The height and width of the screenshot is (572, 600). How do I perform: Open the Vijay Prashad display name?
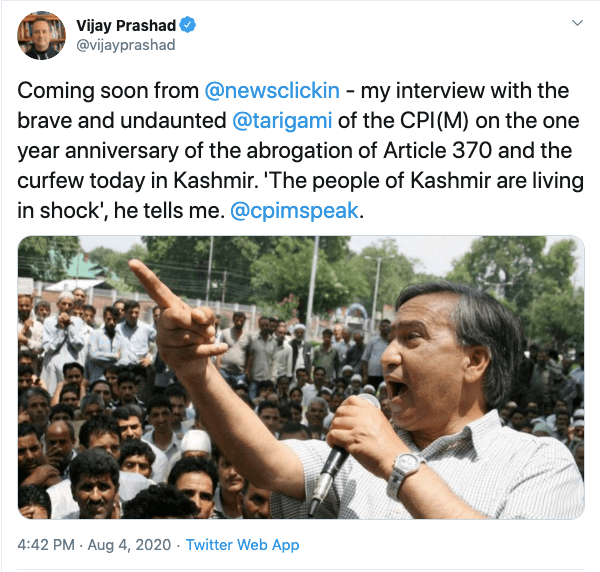pyautogui.click(x=126, y=25)
